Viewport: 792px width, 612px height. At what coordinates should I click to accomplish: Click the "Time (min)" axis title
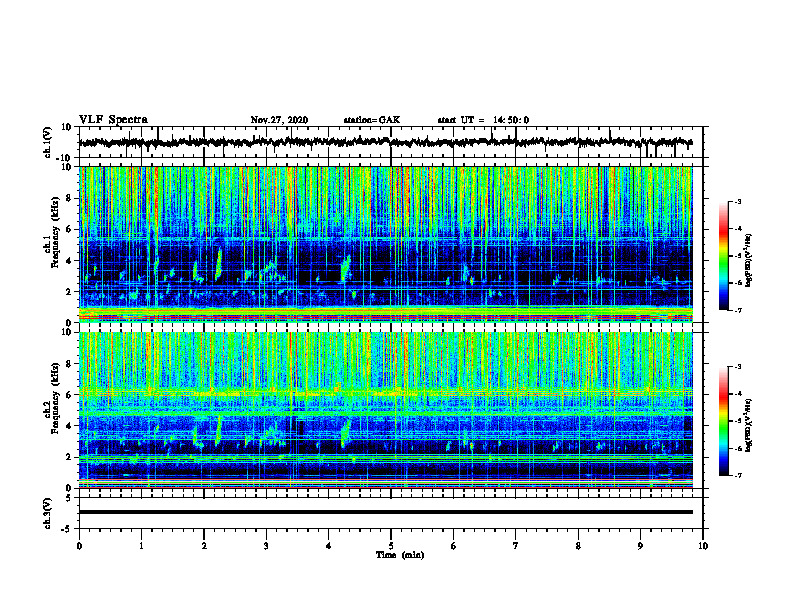pos(400,555)
